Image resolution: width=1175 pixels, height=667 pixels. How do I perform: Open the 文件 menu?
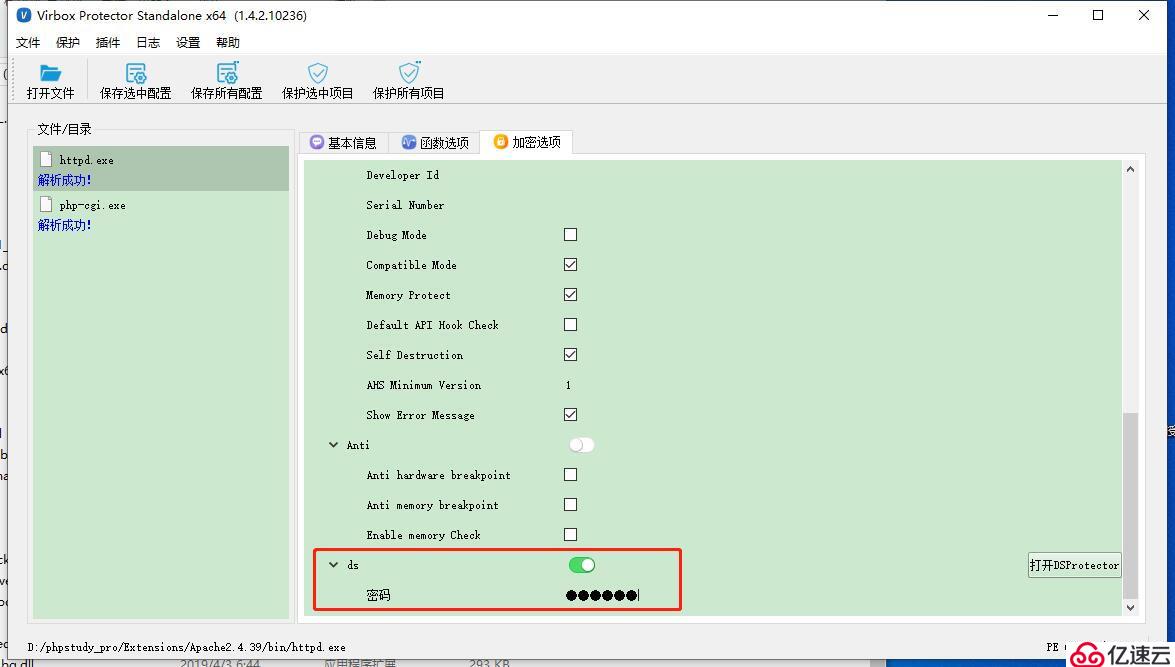(x=28, y=43)
